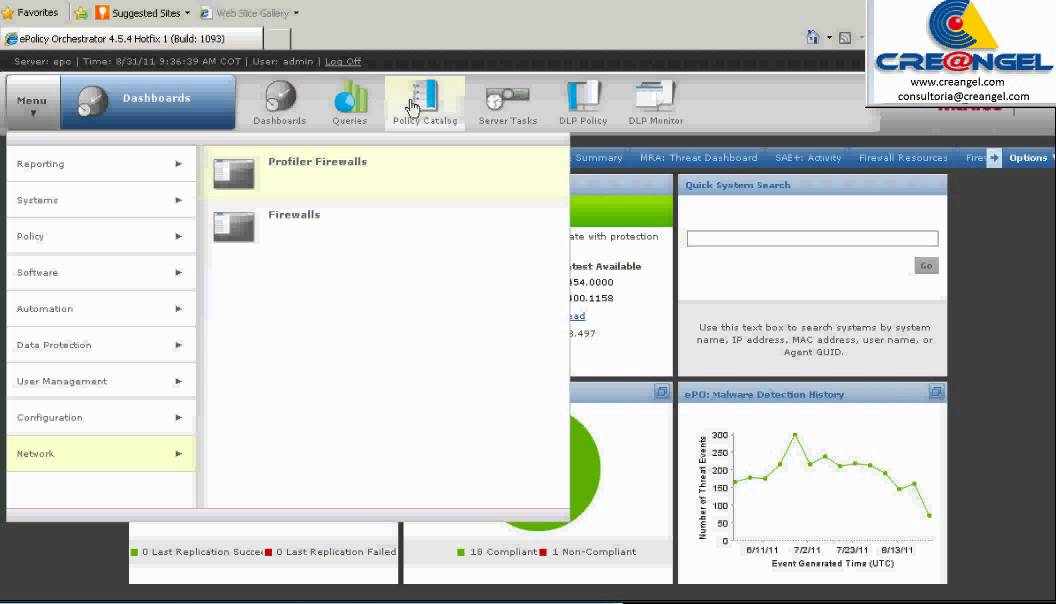The image size is (1056, 604).
Task: Switch to Firewall Resources tab
Action: [x=902, y=158]
